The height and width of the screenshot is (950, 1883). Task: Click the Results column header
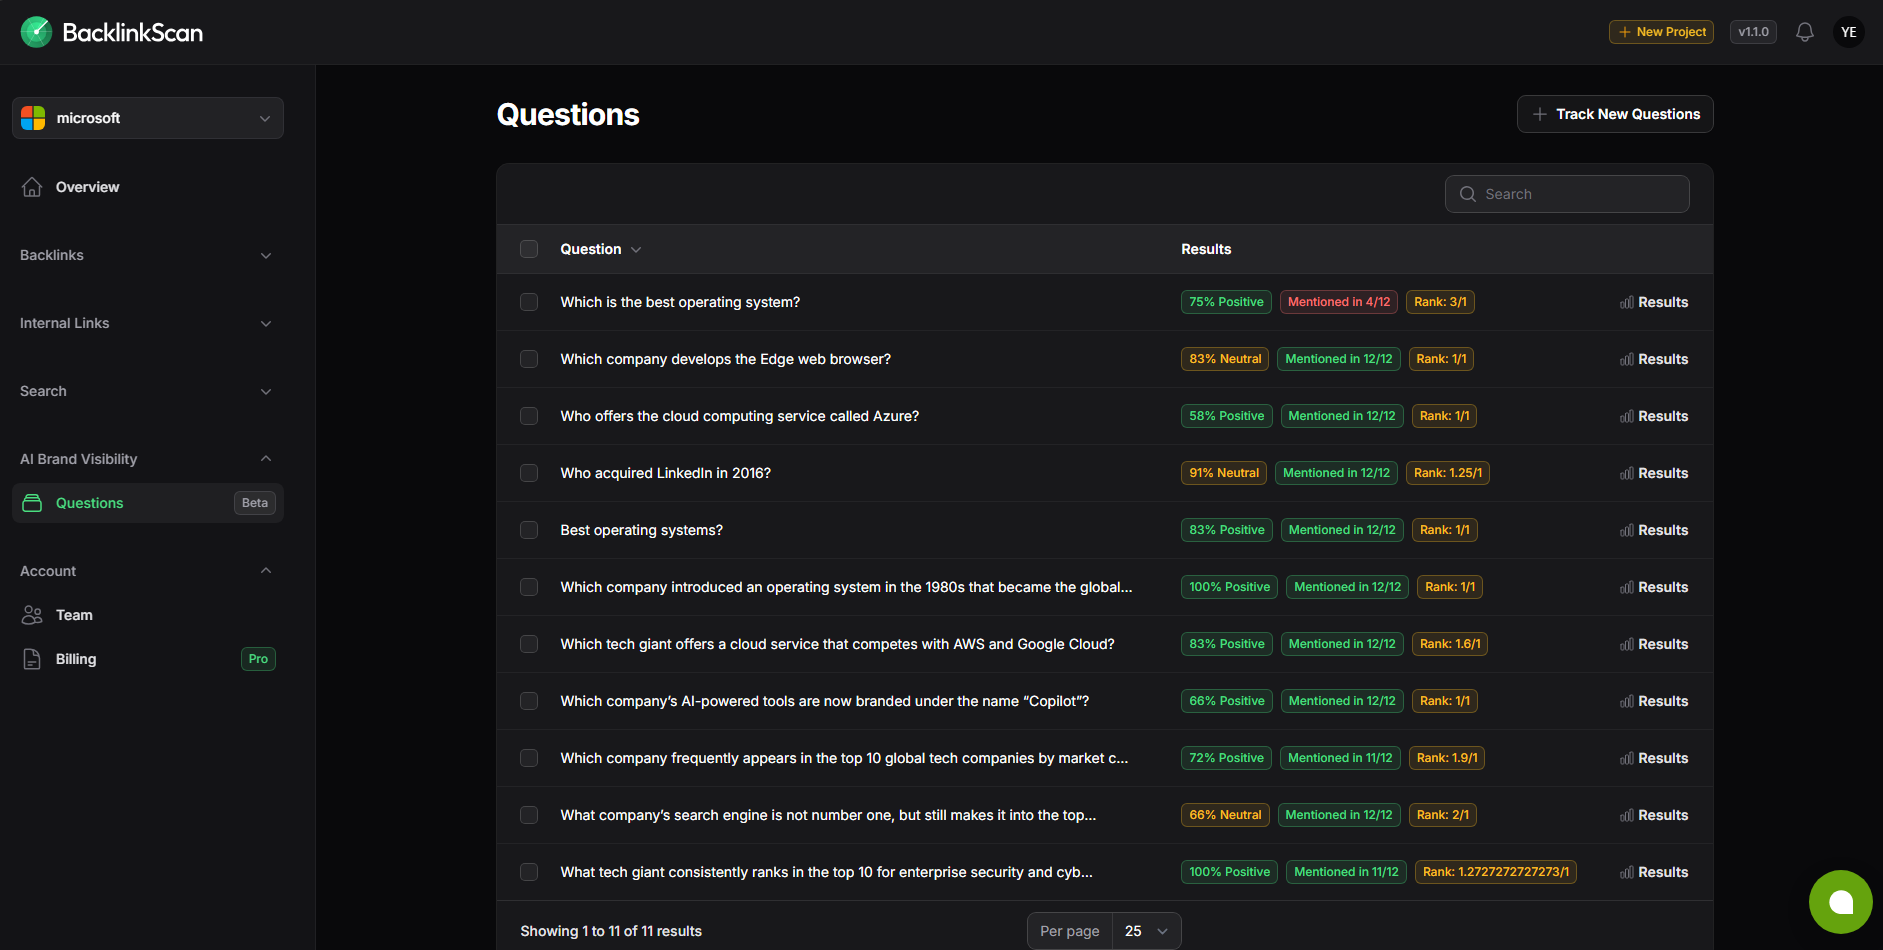[x=1206, y=249]
